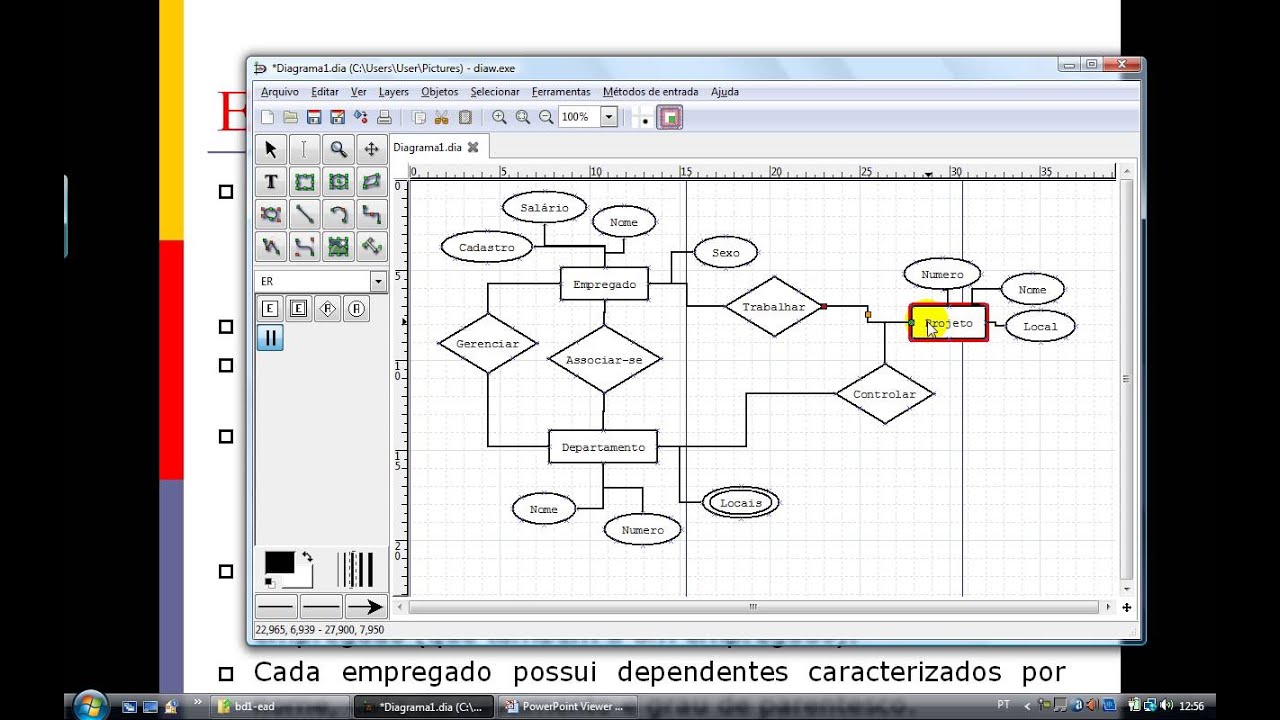This screenshot has height=720, width=1280.
Task: Click the Paste clipboard icon
Action: coord(465,117)
